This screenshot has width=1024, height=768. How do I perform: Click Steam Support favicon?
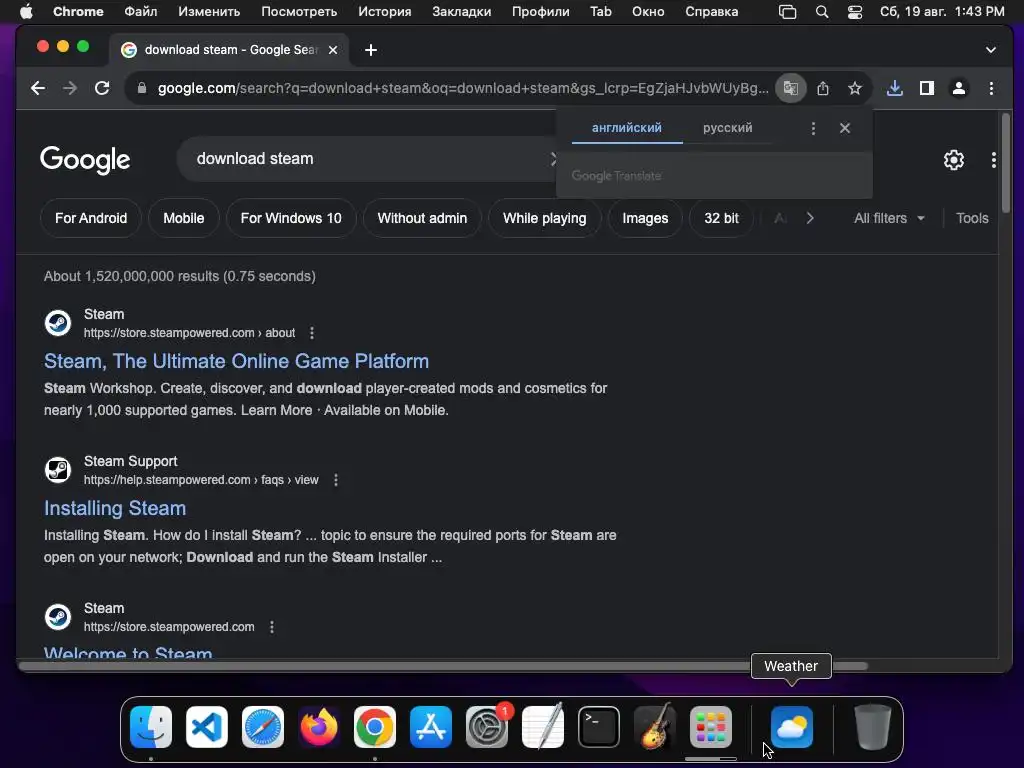[x=57, y=470]
